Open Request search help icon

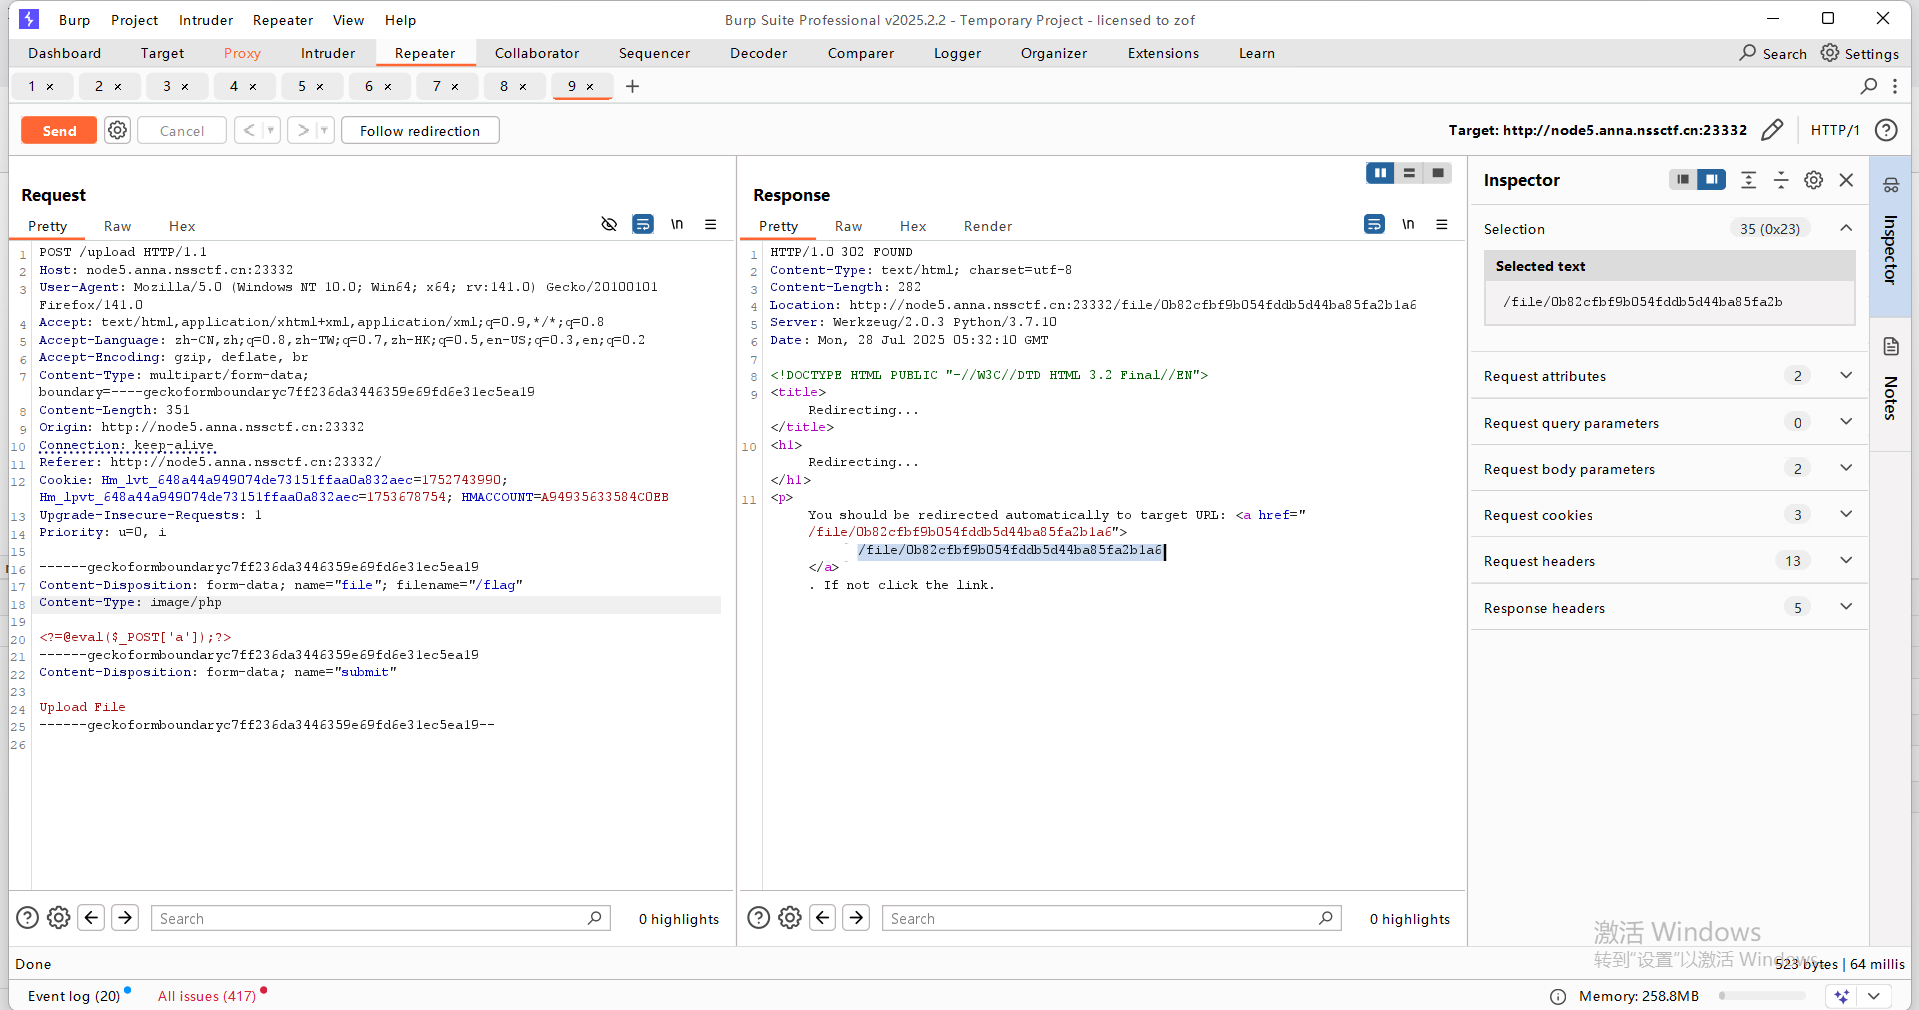click(28, 918)
